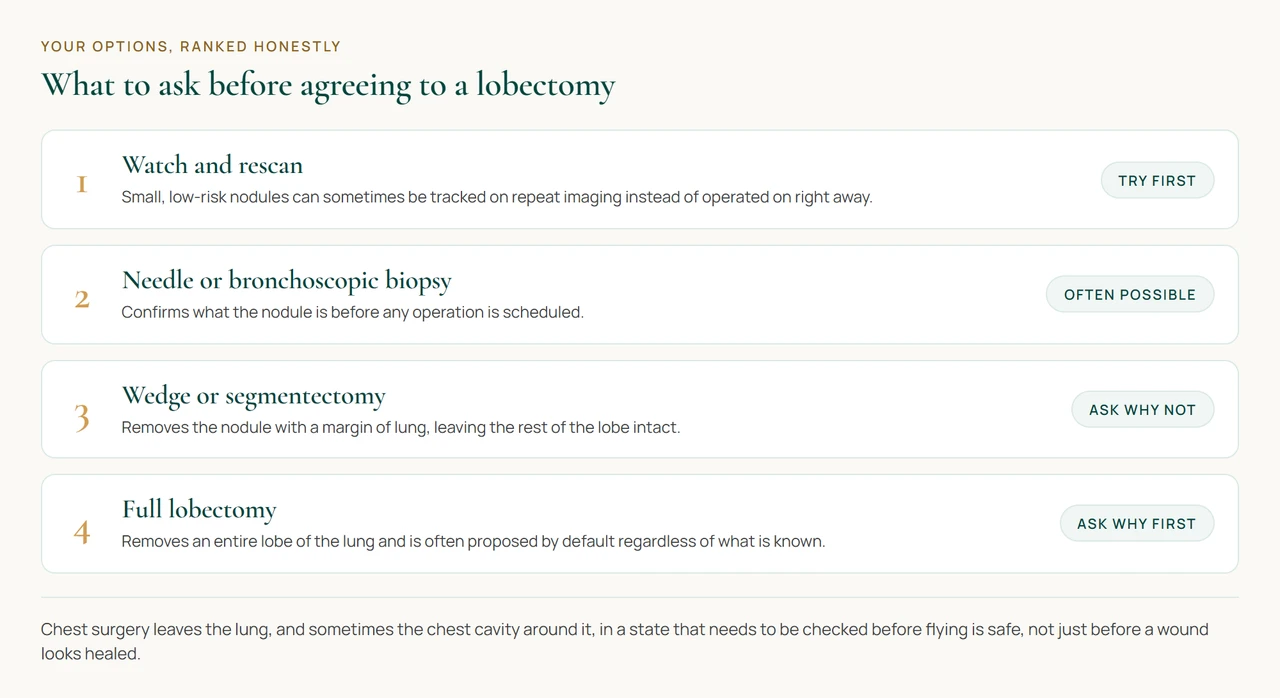Click the TRY FIRST badge
Viewport: 1280px width, 698px height.
pyautogui.click(x=1157, y=180)
